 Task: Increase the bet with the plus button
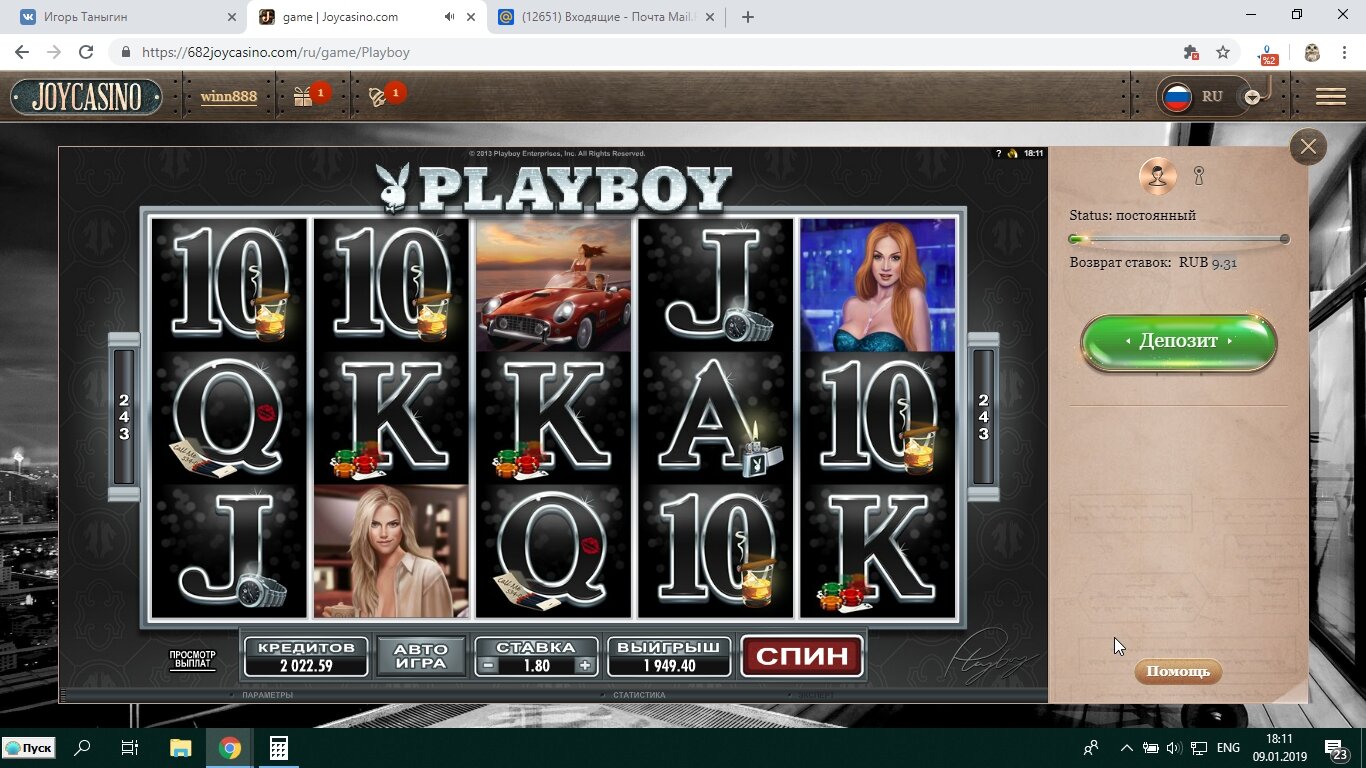[585, 666]
